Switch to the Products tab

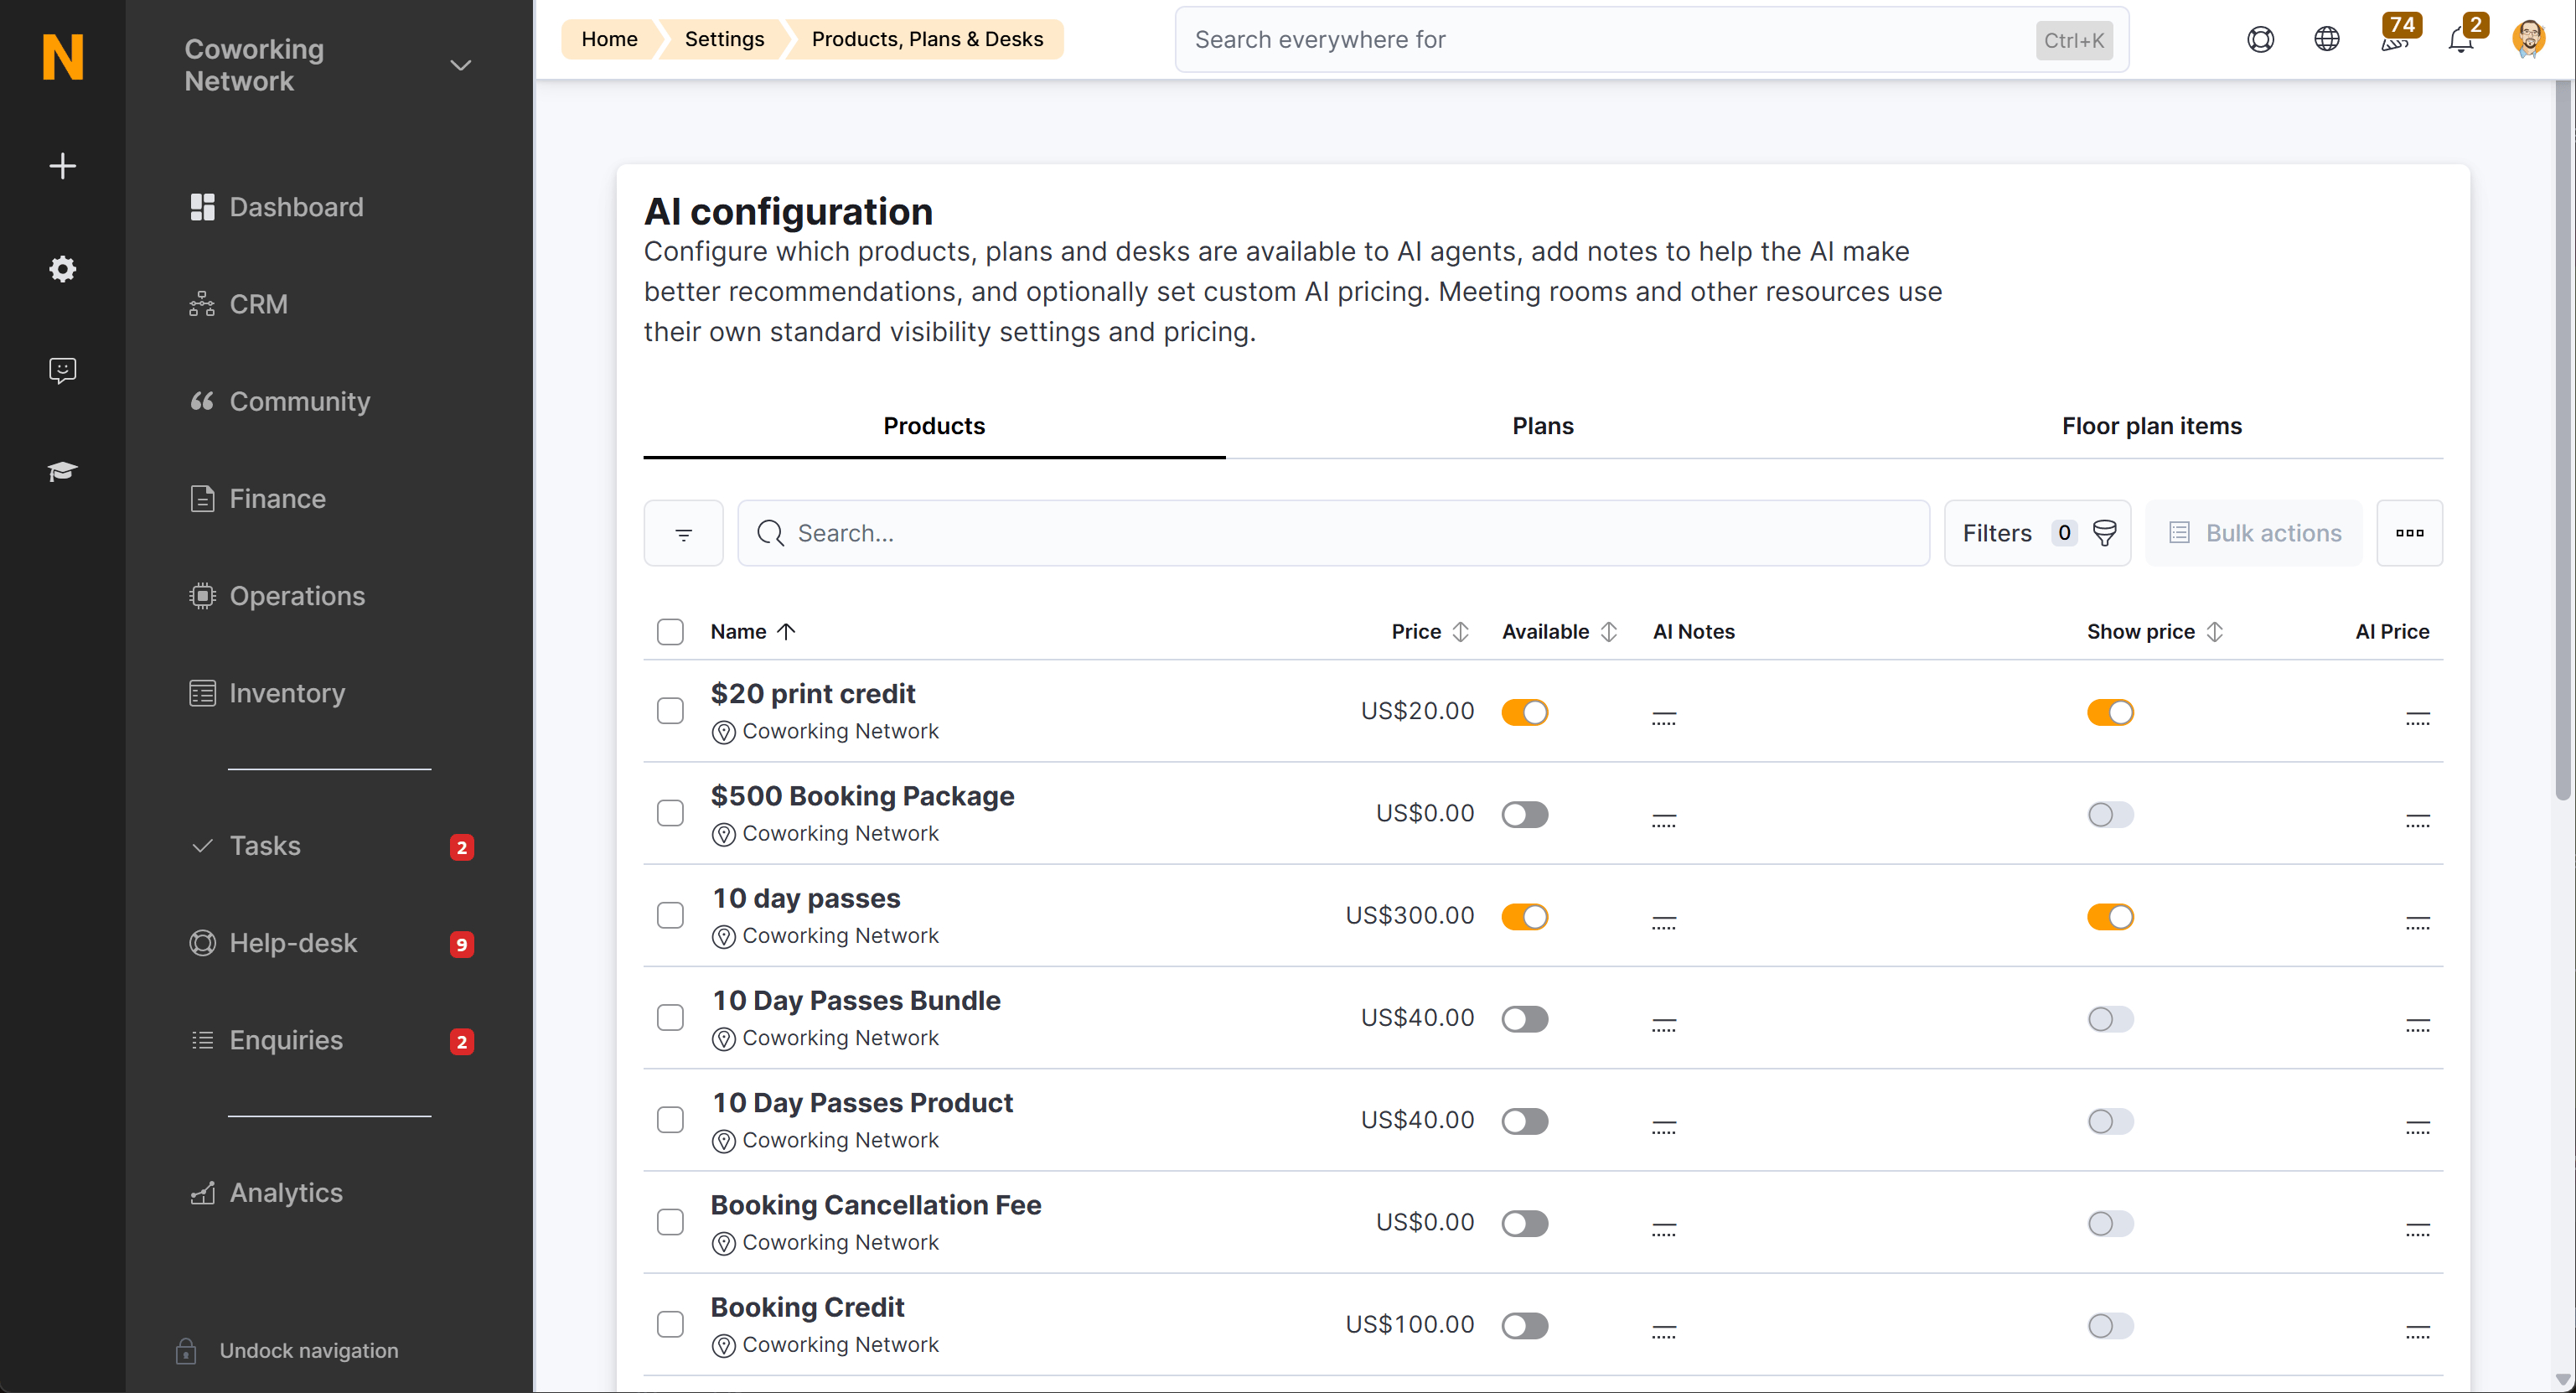coord(934,426)
